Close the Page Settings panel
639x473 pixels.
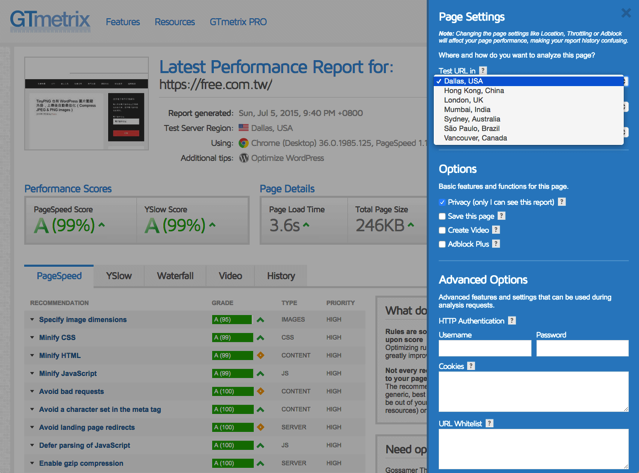pos(626,14)
